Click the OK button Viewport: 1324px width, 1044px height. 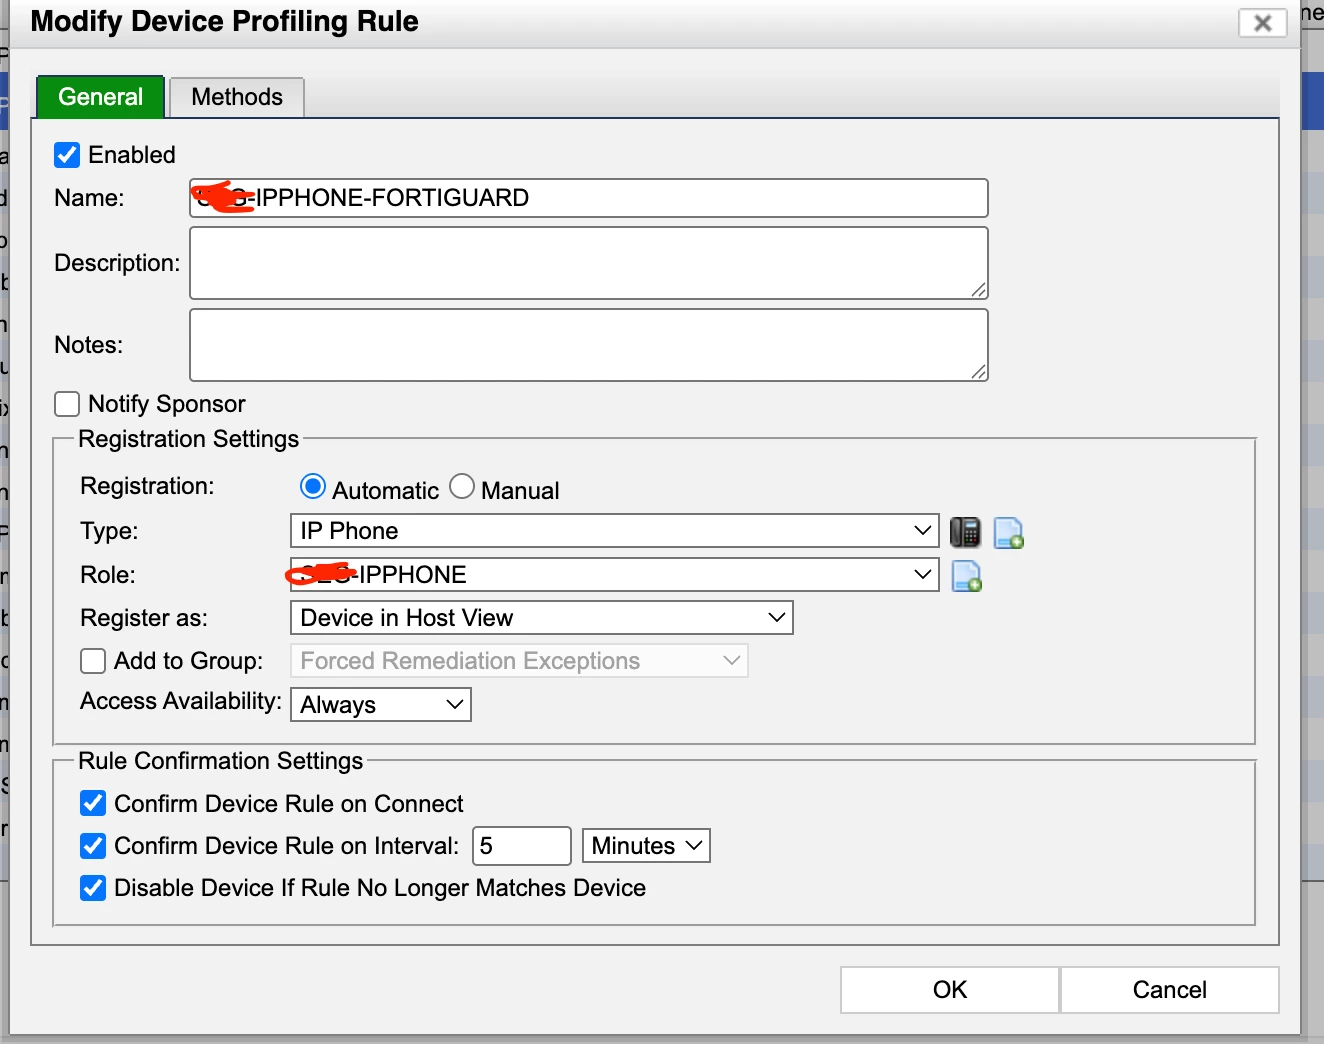click(x=950, y=990)
